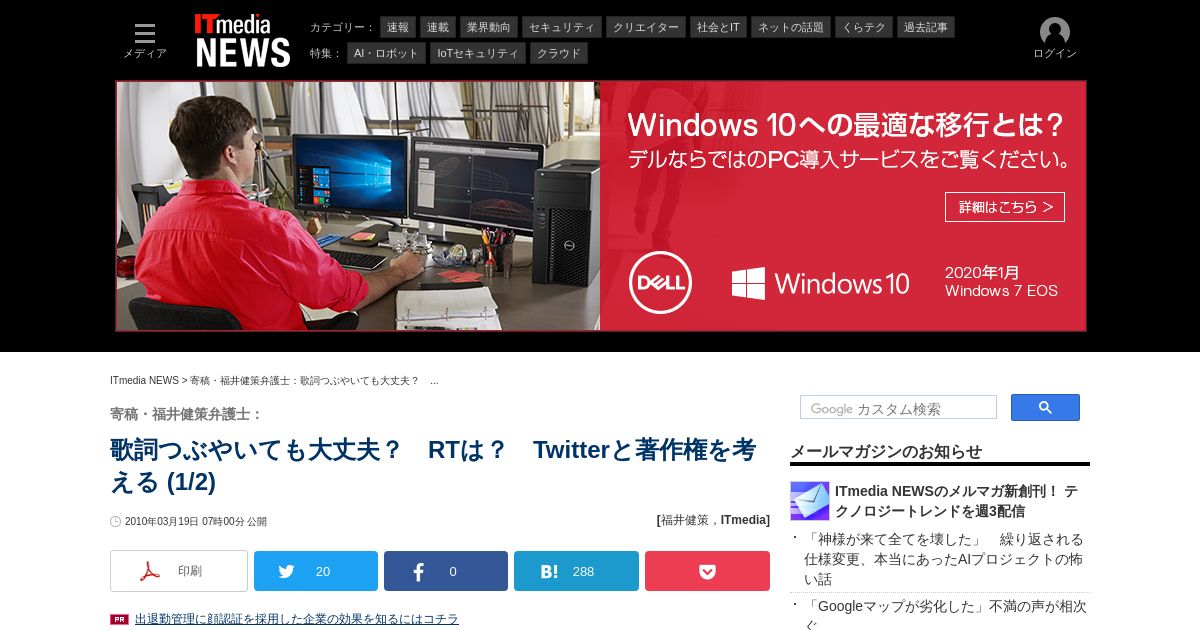
Task: Open the IoTセキュリティ feature
Action: click(x=478, y=53)
